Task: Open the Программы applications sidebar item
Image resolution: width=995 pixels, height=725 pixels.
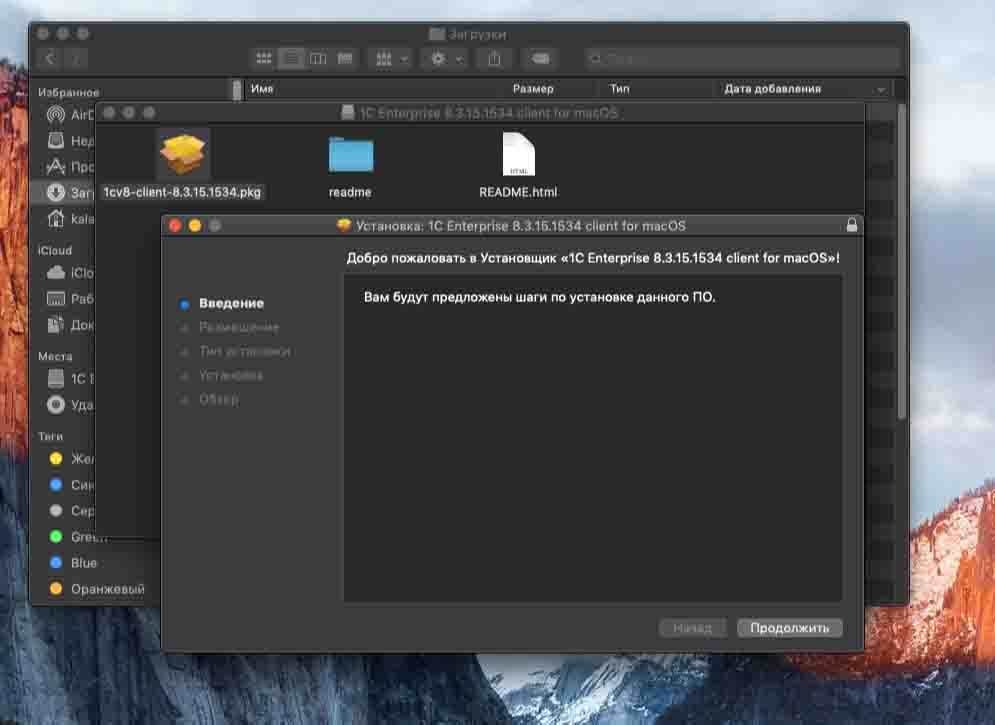Action: coord(70,167)
